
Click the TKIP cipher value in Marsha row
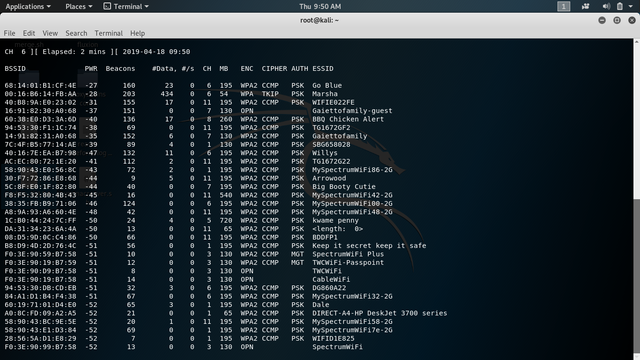click(x=270, y=94)
